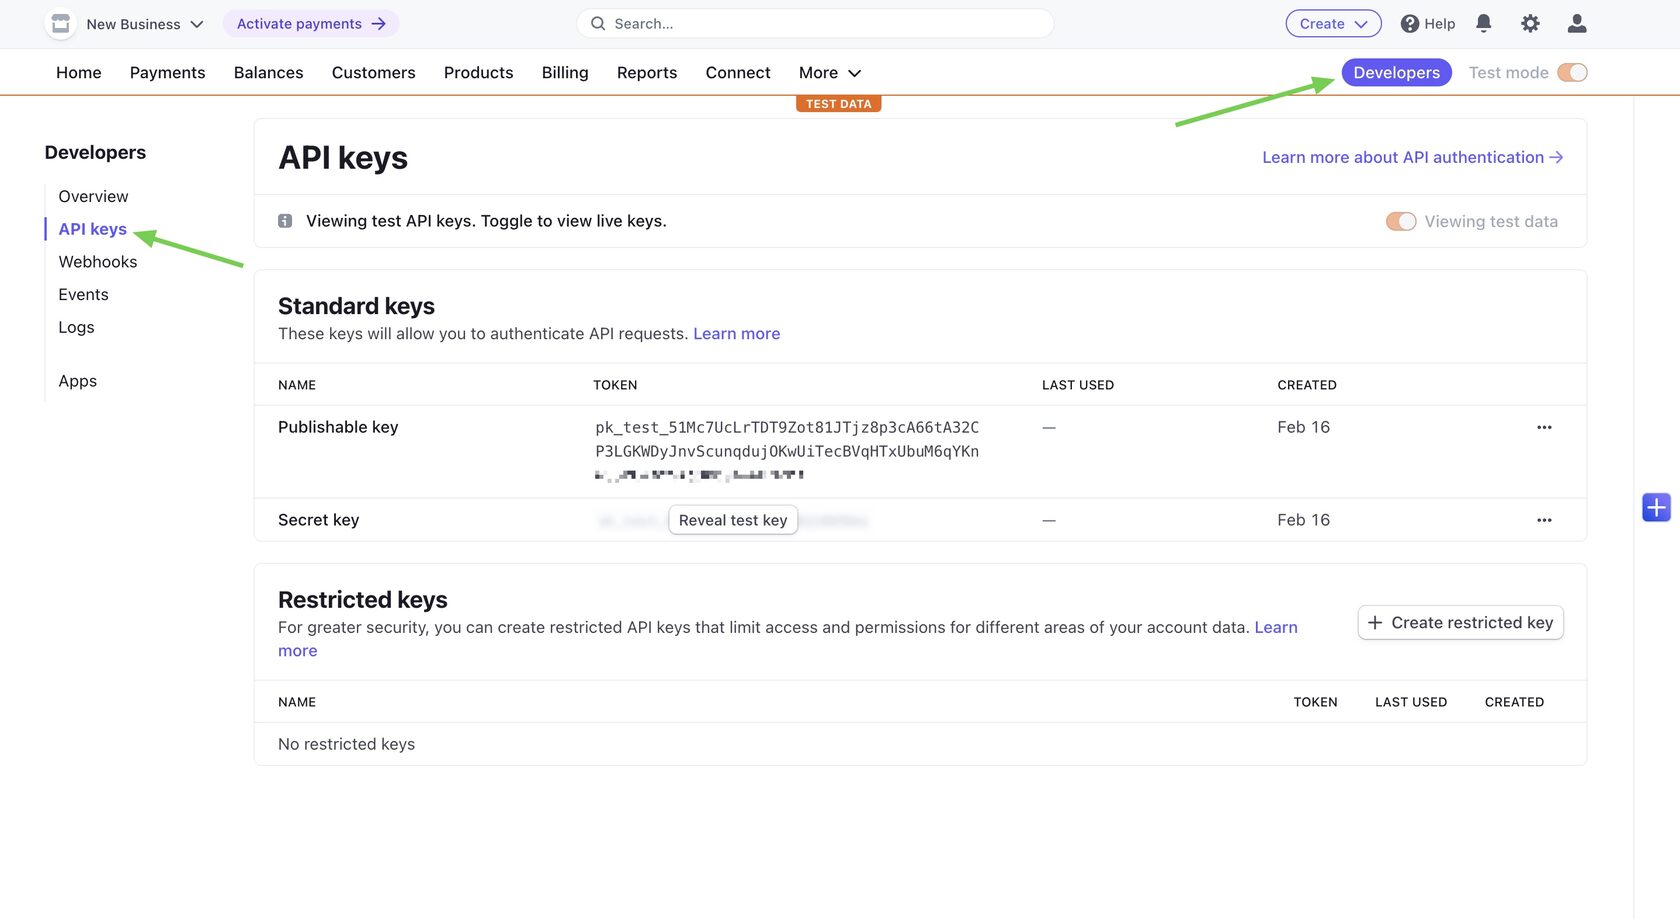The height and width of the screenshot is (919, 1680).
Task: Click Feb 16 in the Publishable key row
Action: coord(1303,427)
